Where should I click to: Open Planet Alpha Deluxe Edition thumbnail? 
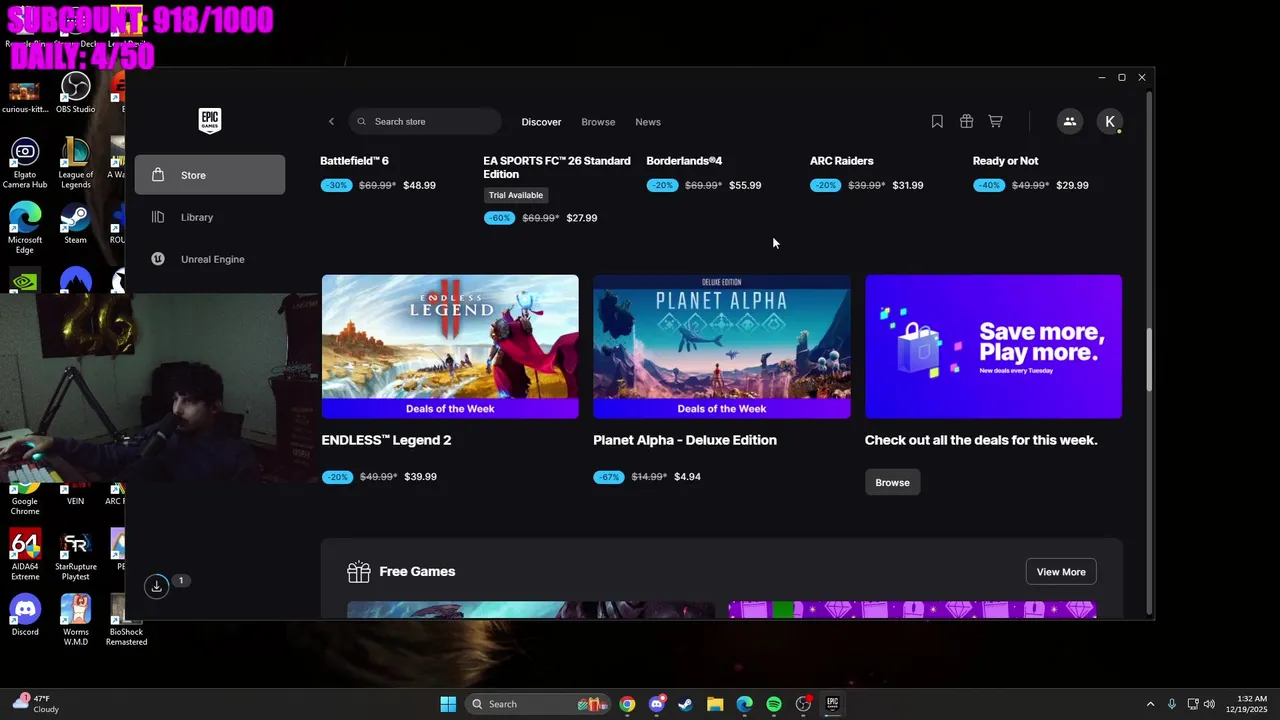[x=722, y=346]
